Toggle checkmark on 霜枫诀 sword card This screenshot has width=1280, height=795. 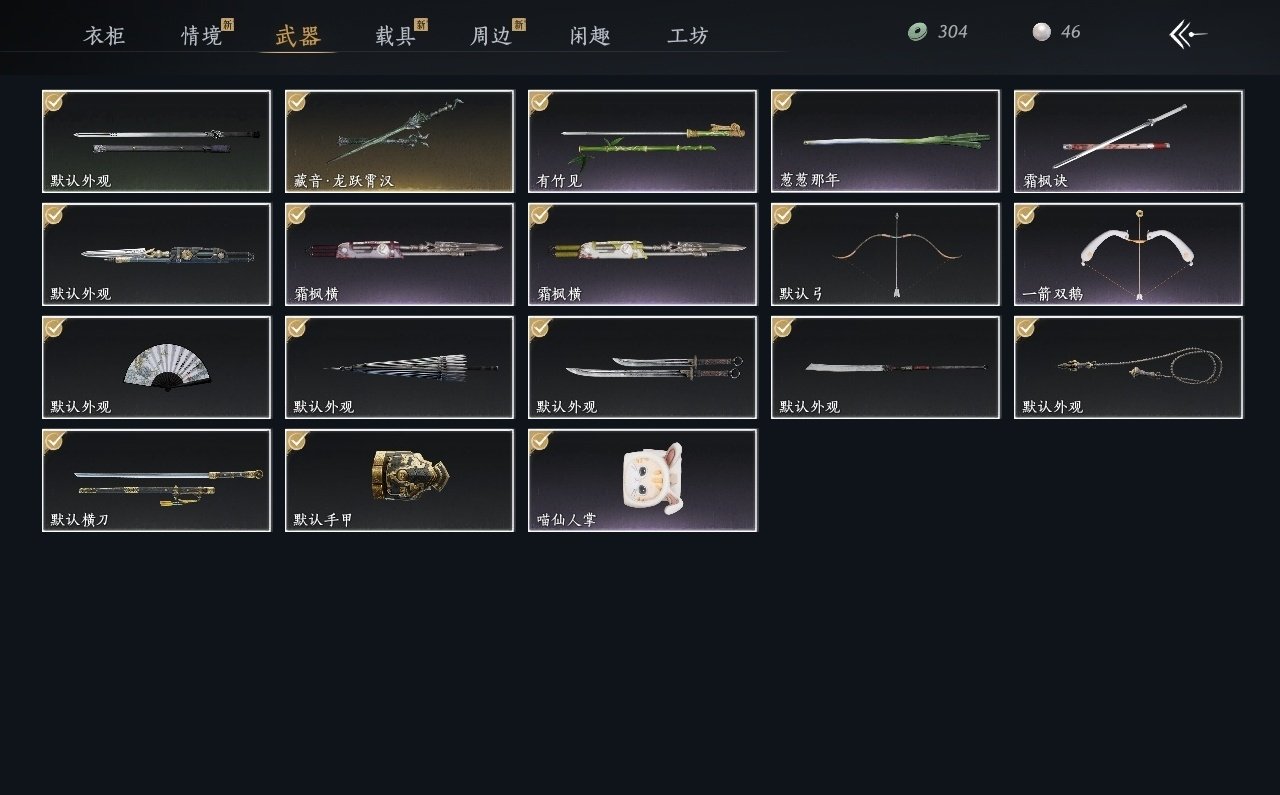click(x=1027, y=102)
